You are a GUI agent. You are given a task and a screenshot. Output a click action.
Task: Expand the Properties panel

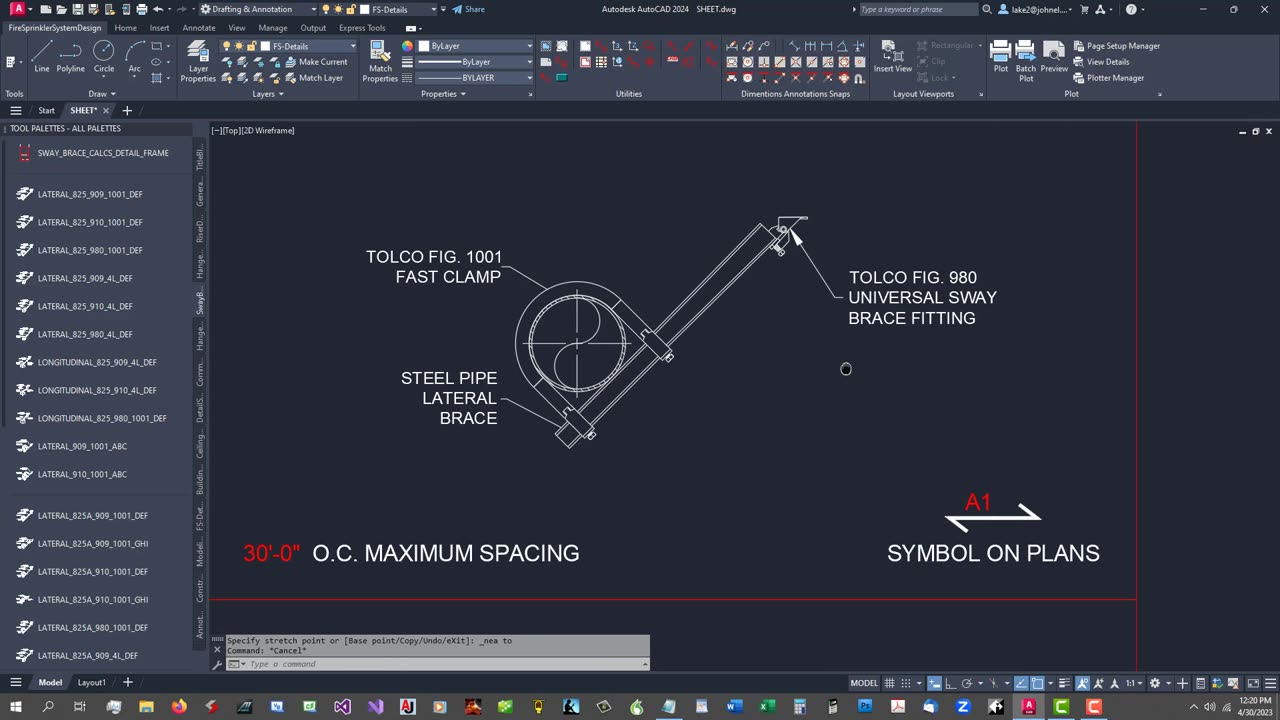[x=443, y=94]
